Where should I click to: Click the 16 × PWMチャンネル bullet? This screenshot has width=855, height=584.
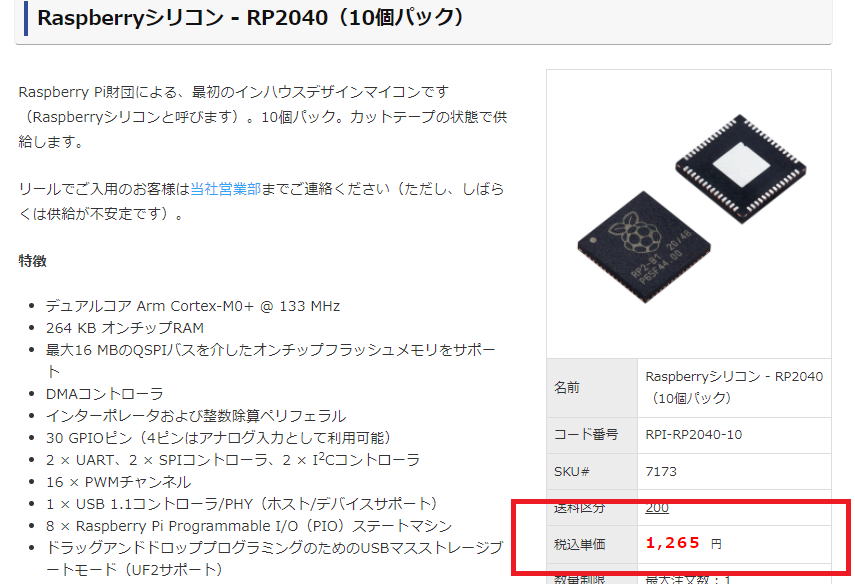(118, 482)
